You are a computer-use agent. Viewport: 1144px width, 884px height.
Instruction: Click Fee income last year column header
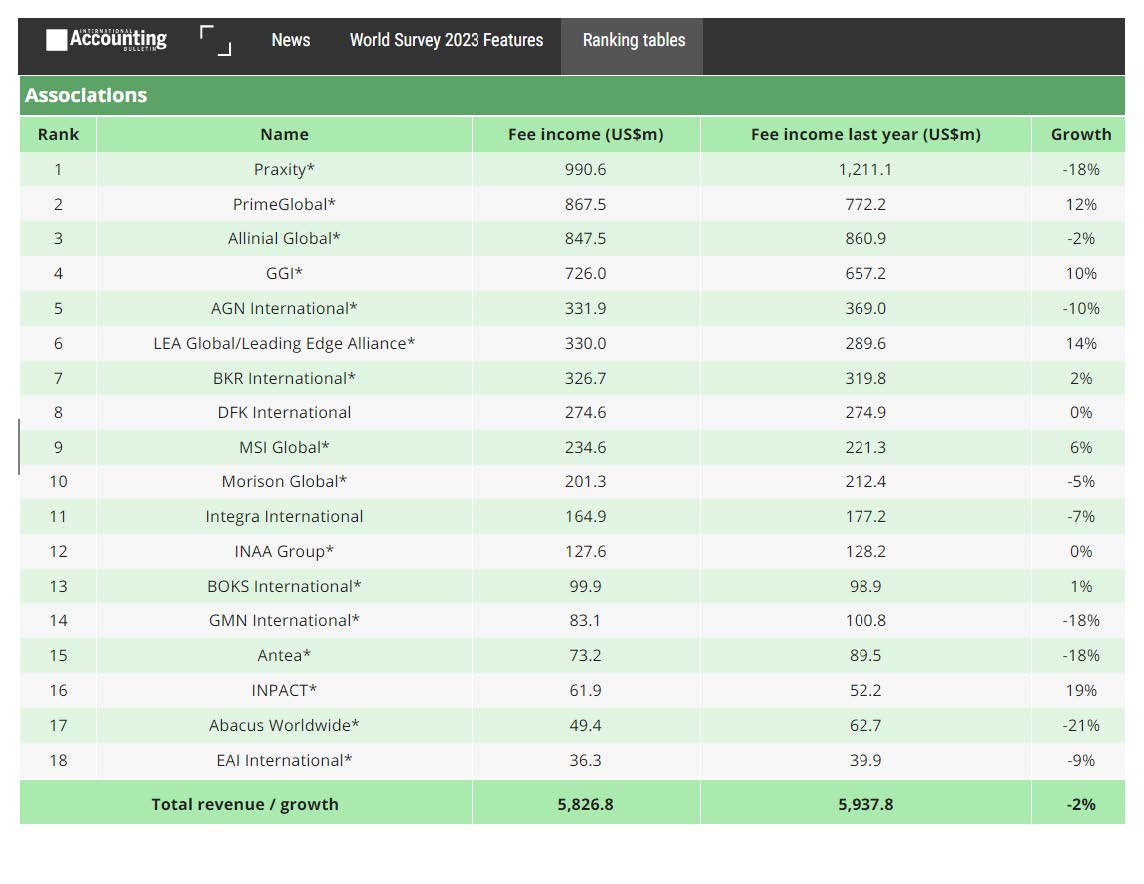click(865, 134)
